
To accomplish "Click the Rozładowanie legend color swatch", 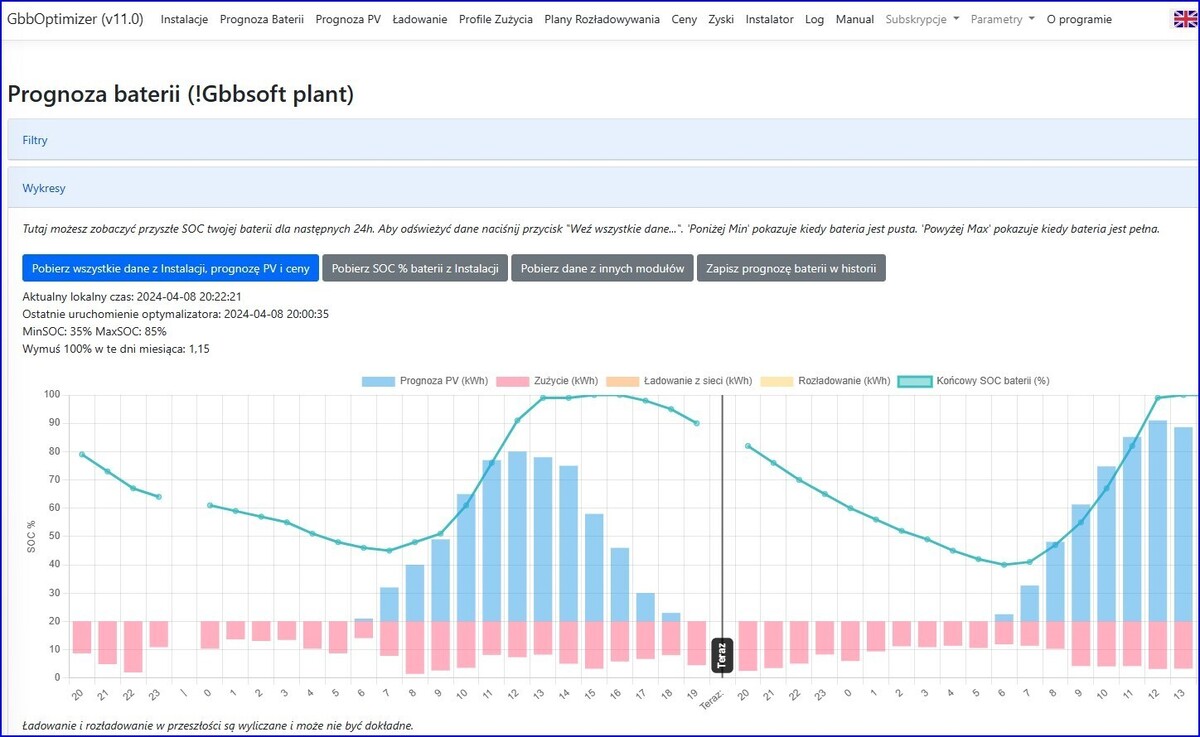I will pos(776,381).
